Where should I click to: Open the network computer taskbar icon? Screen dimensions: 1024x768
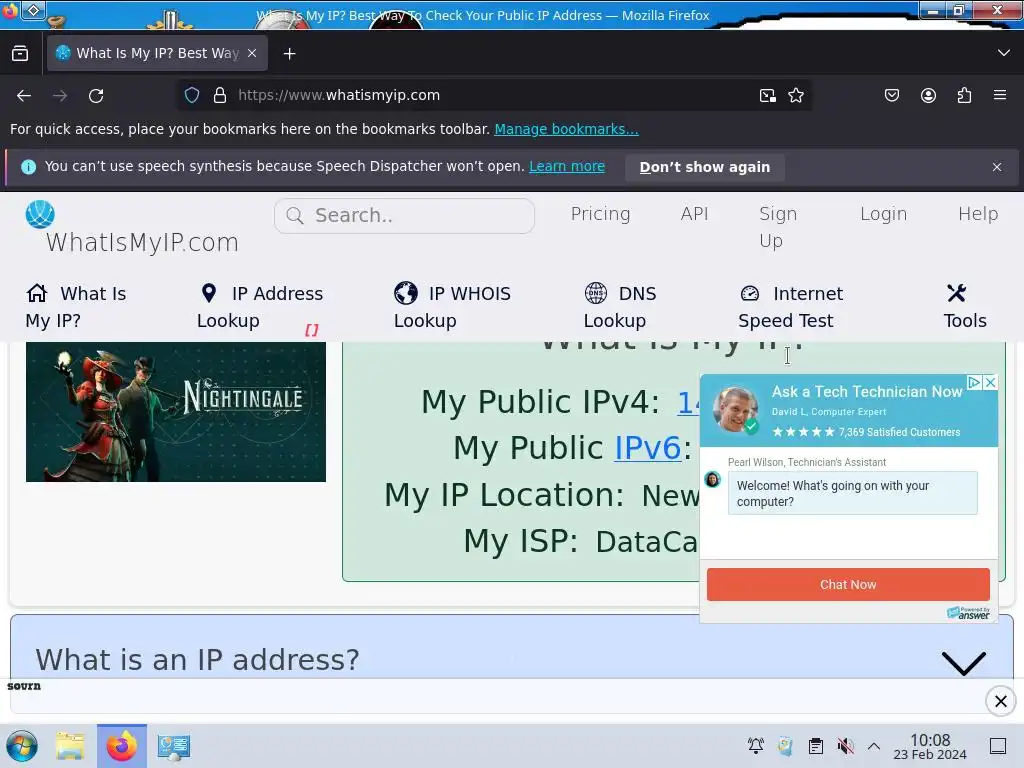174,746
